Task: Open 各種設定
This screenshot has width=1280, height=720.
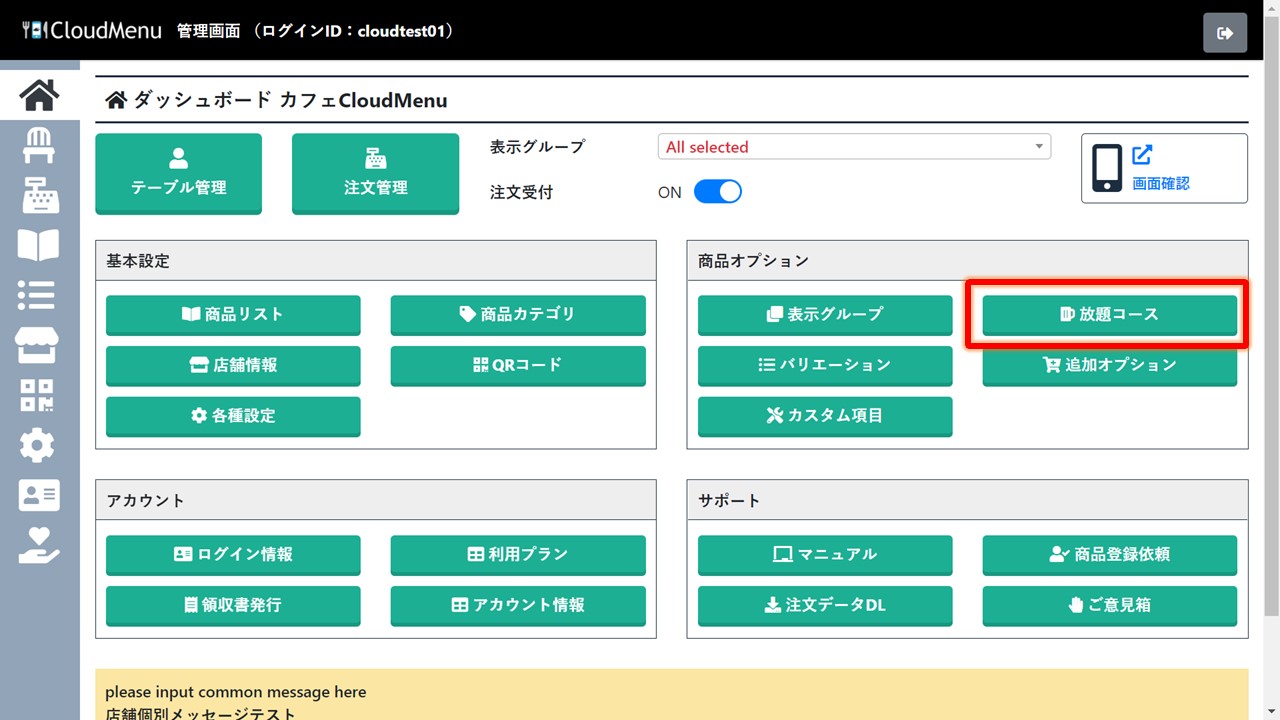Action: 233,416
